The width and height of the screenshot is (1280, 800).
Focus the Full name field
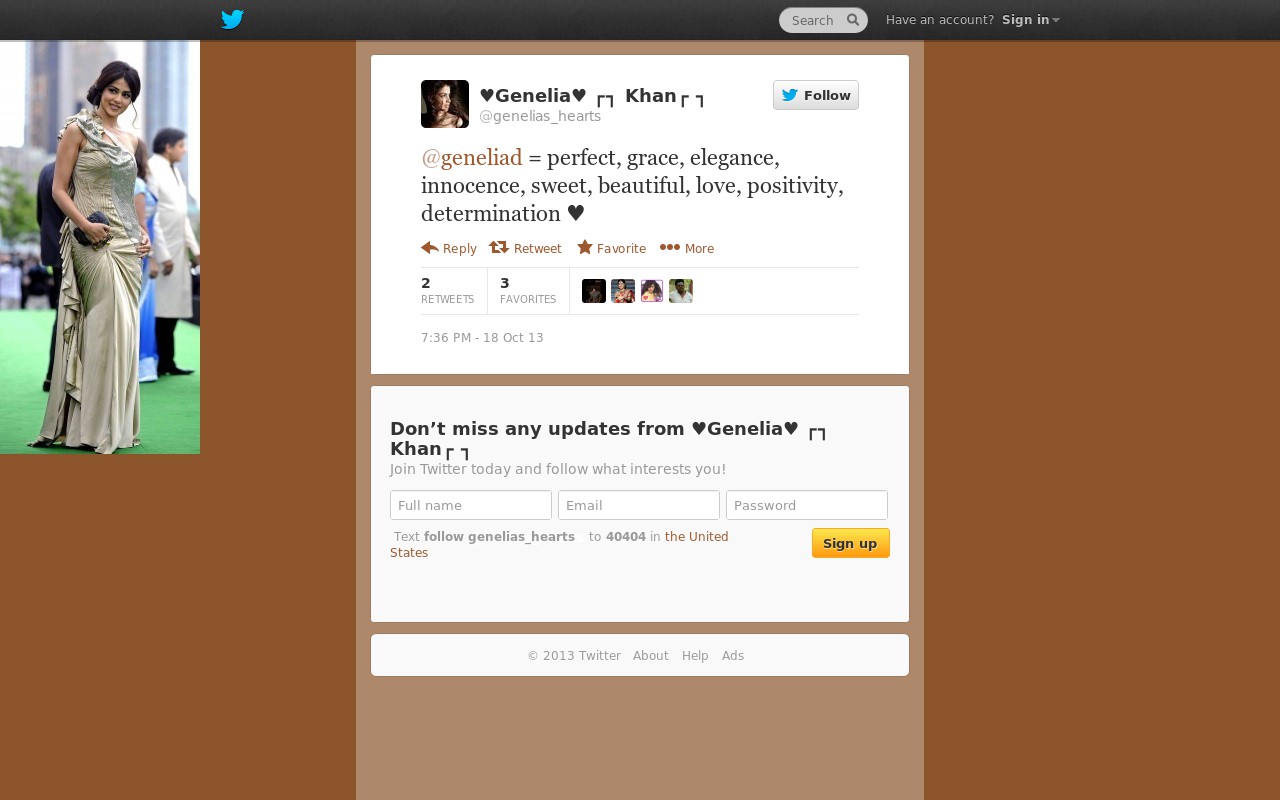pyautogui.click(x=471, y=505)
